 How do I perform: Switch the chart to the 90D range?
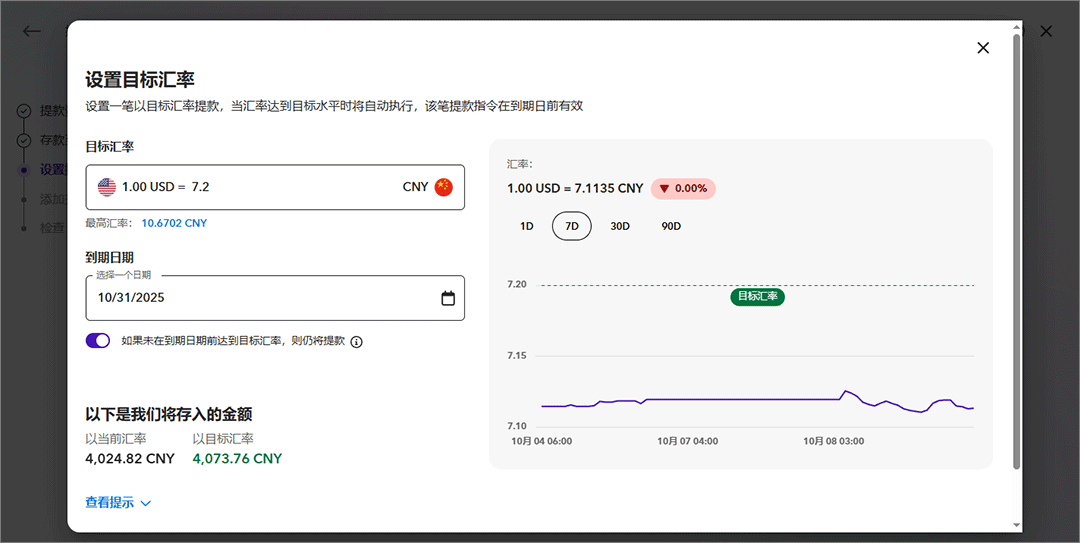click(x=671, y=226)
